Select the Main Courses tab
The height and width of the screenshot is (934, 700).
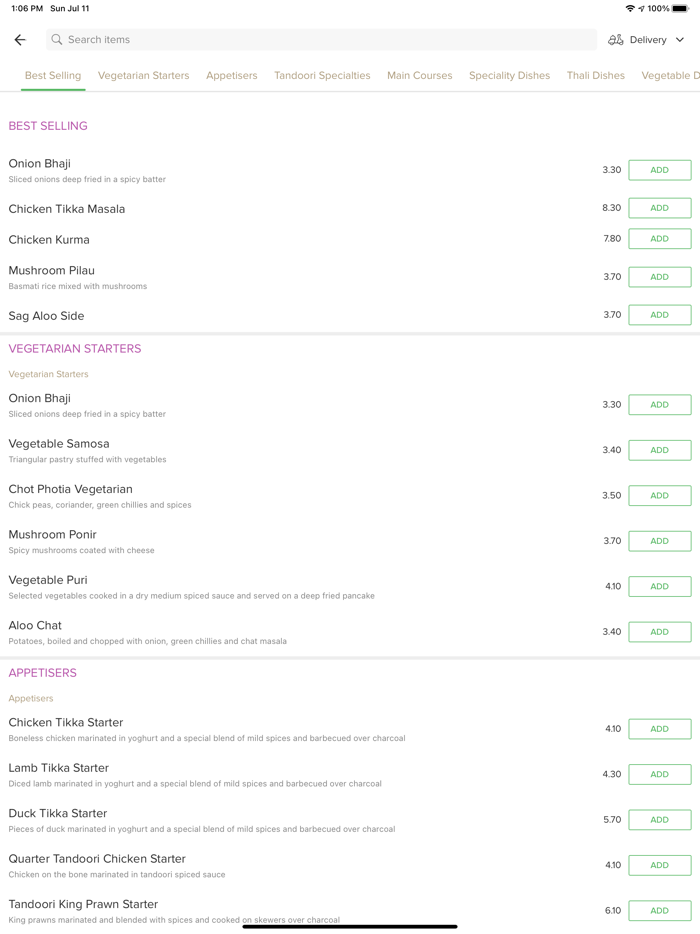[419, 76]
